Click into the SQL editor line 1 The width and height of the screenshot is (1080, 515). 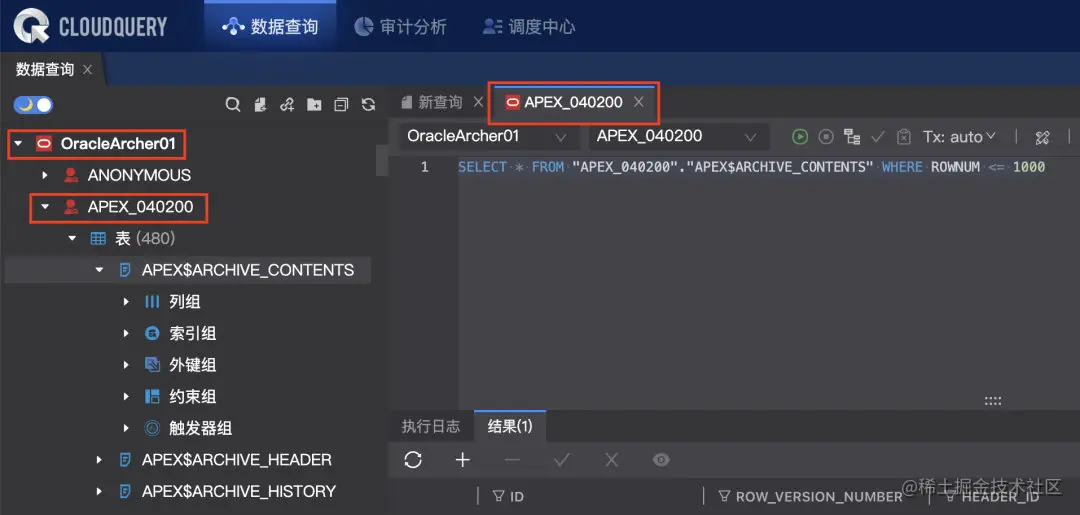(x=751, y=167)
